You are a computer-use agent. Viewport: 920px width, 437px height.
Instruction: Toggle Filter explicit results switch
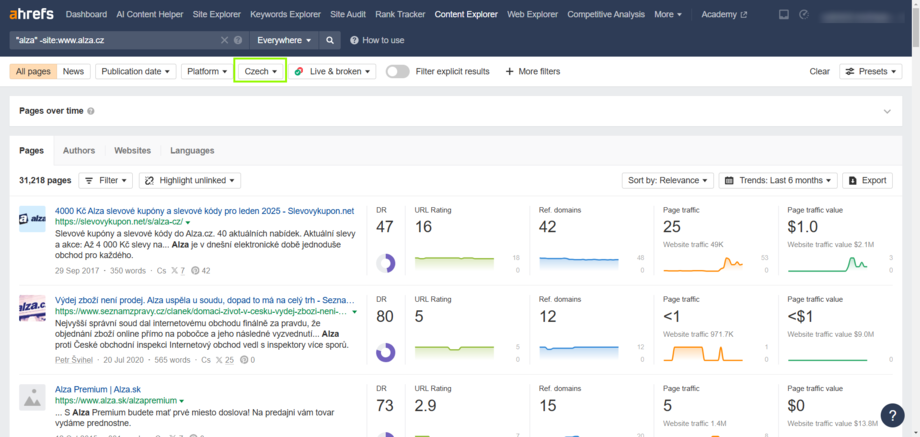[x=397, y=72]
